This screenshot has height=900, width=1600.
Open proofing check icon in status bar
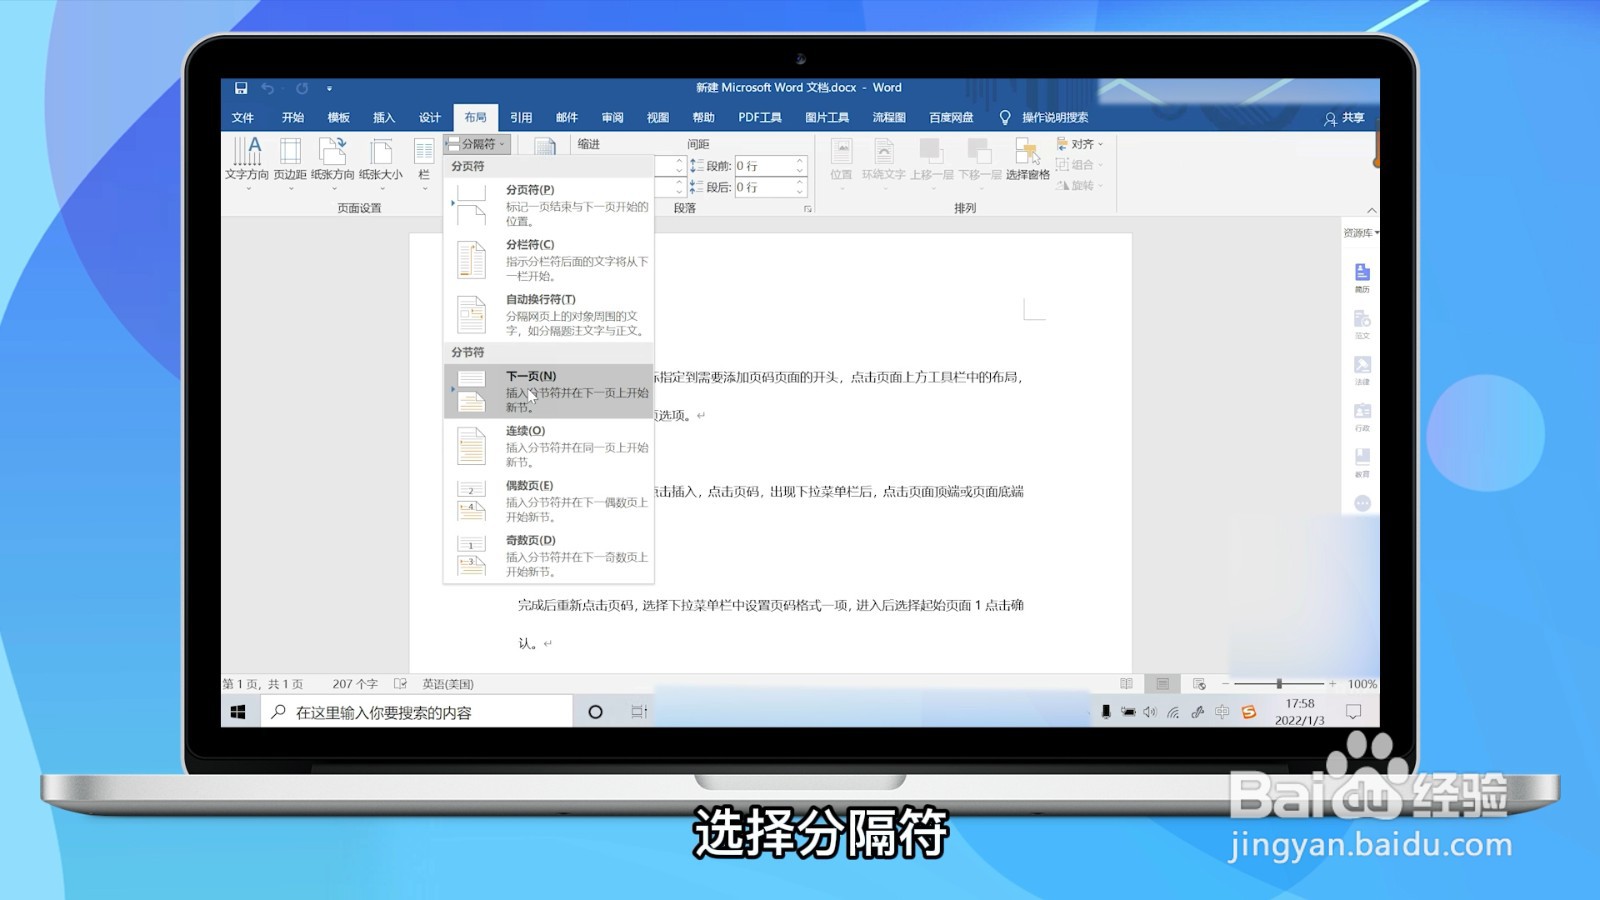click(400, 684)
